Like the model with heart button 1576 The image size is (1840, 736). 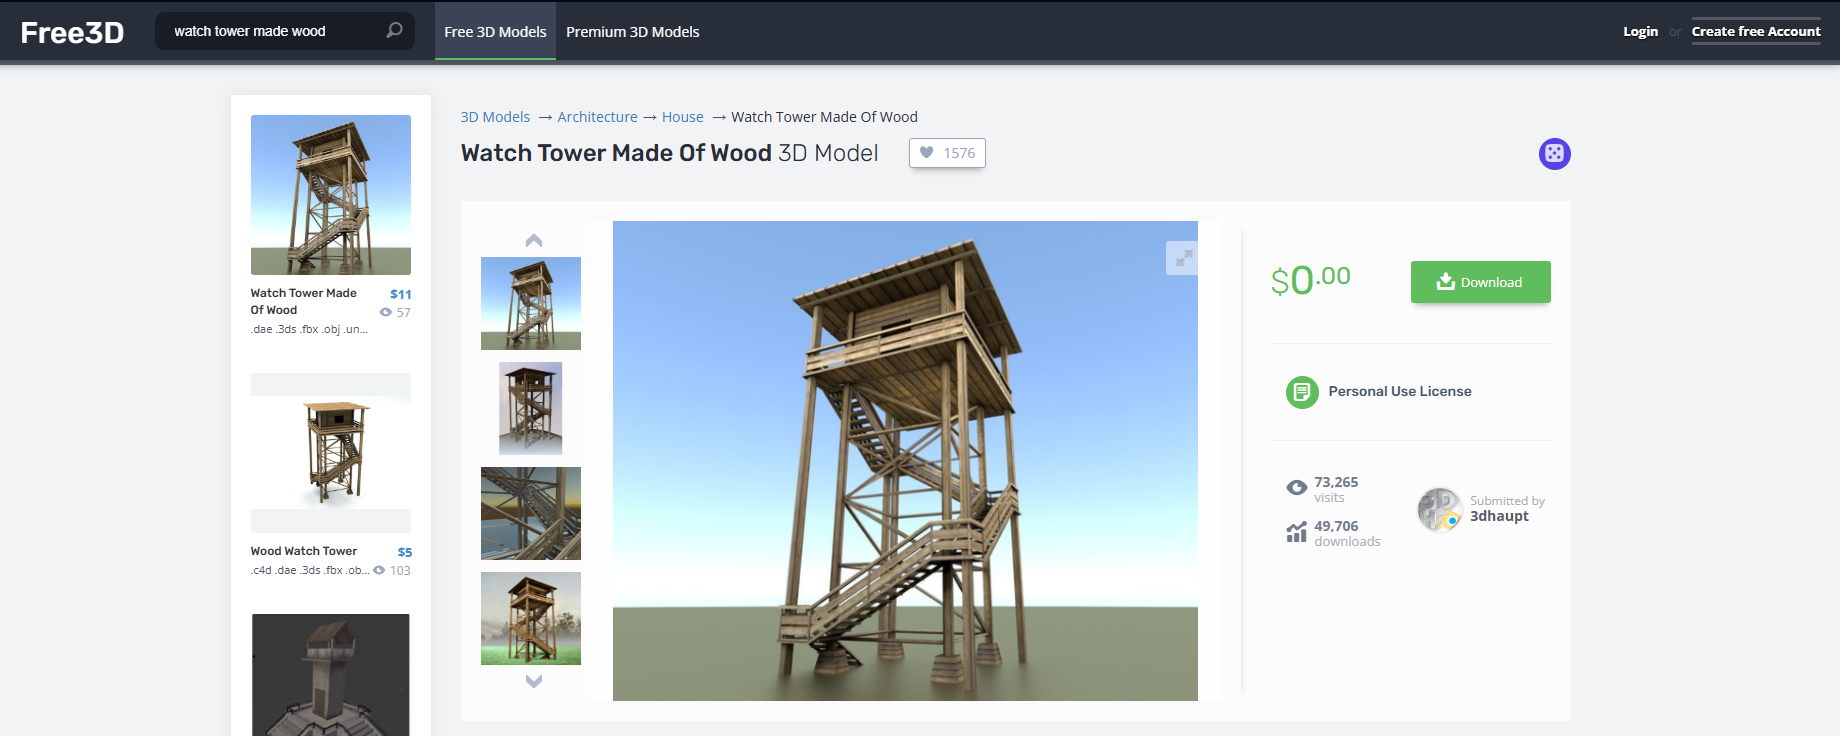[947, 153]
